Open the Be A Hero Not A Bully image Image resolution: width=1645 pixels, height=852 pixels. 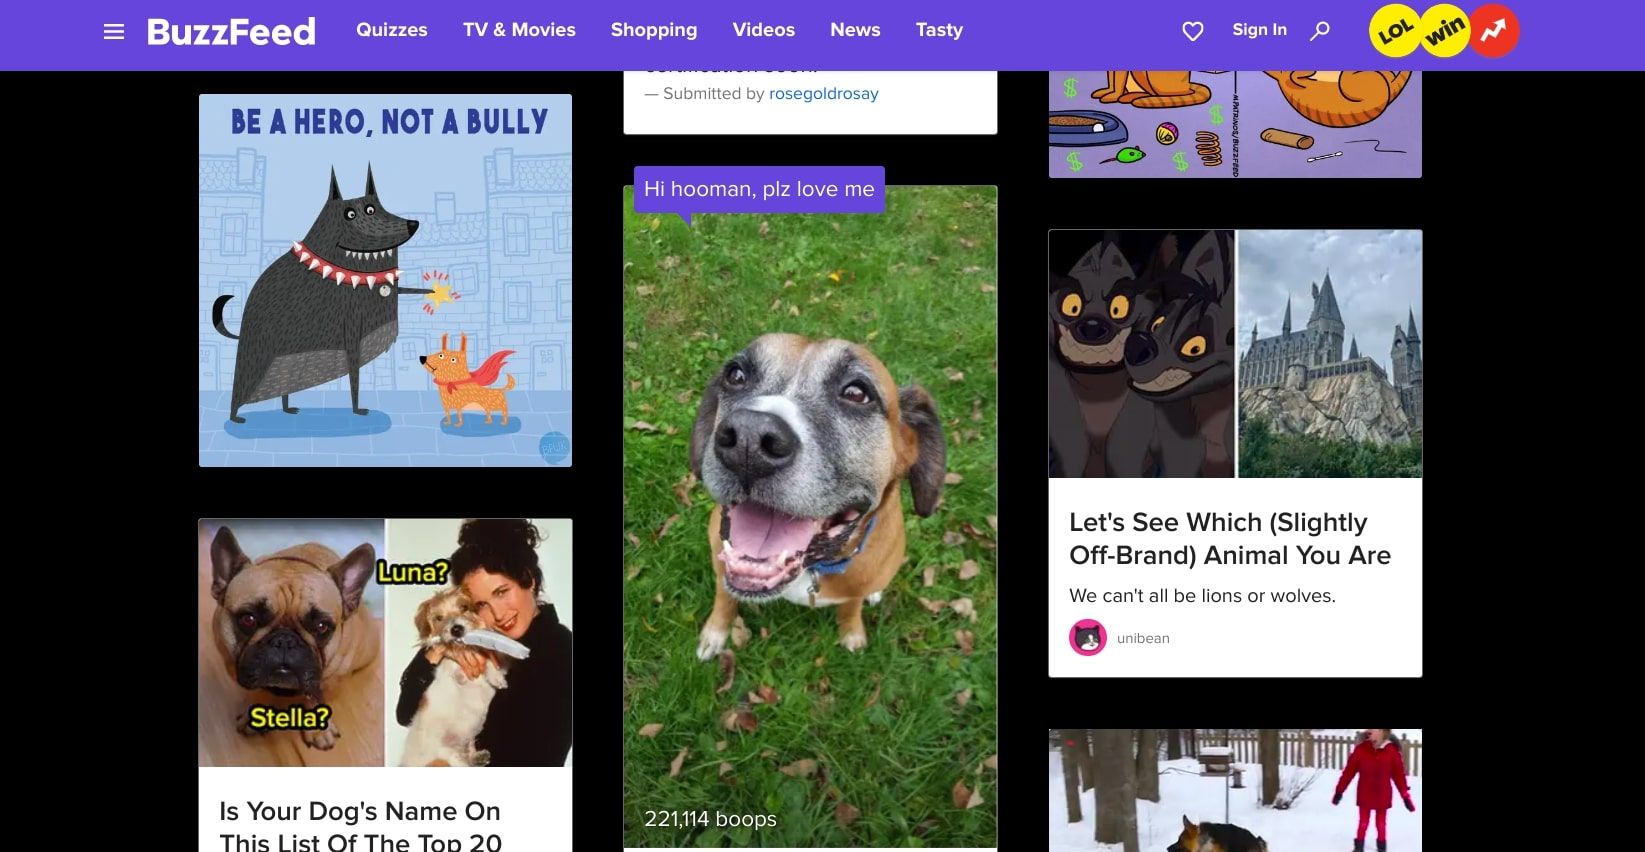(x=385, y=280)
